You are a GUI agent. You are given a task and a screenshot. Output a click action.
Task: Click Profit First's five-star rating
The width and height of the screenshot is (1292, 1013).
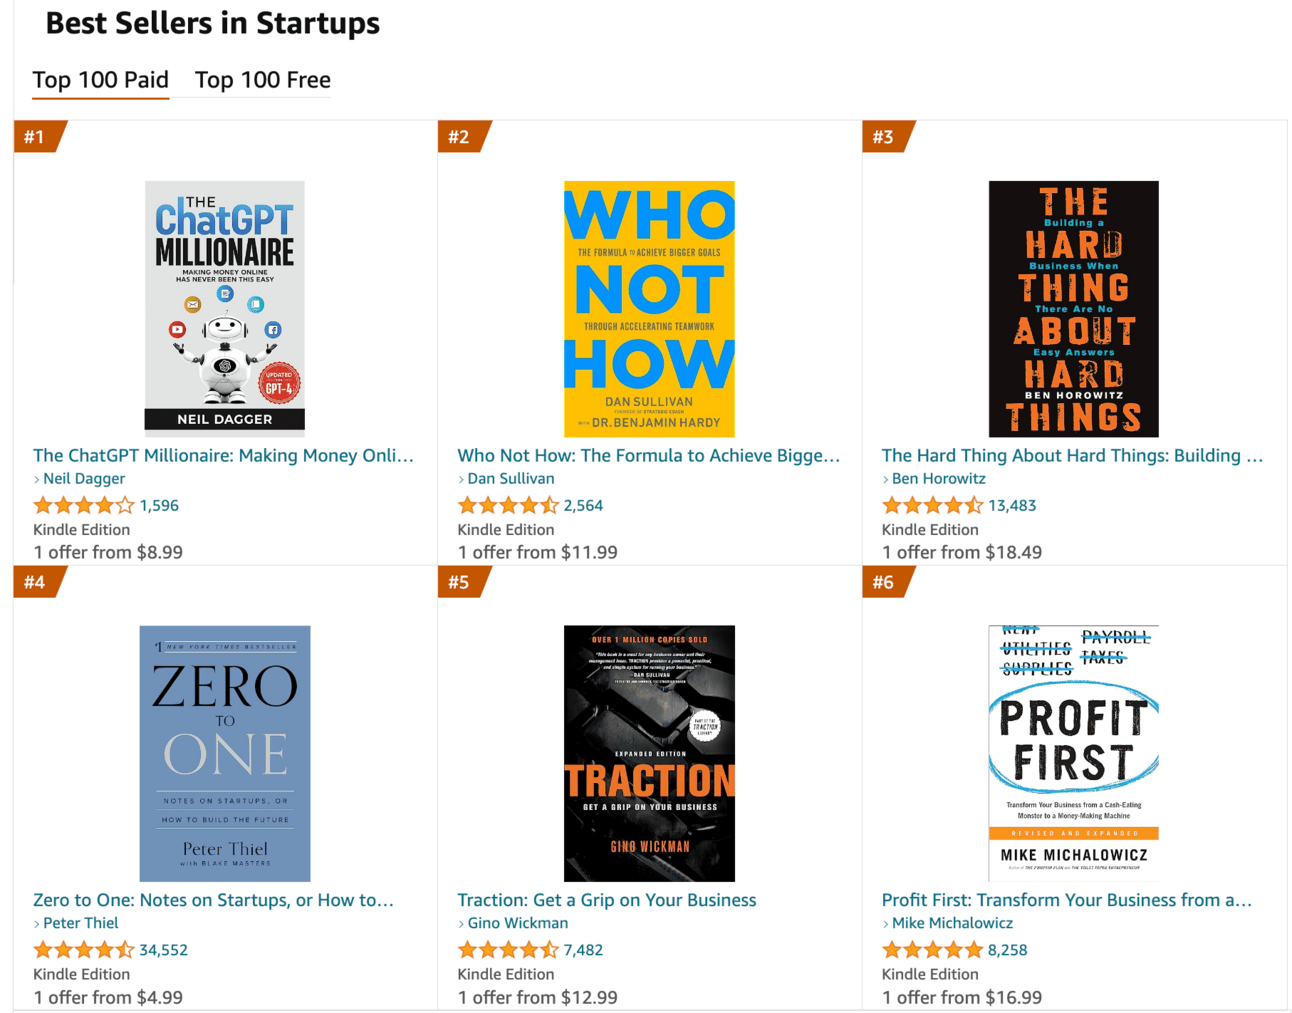pyautogui.click(x=932, y=950)
